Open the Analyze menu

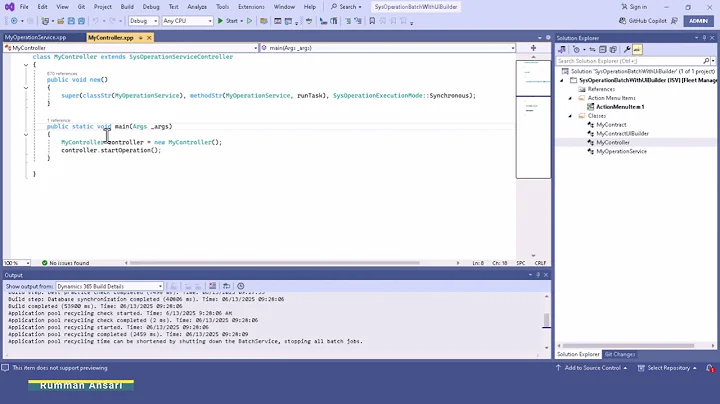point(197,7)
